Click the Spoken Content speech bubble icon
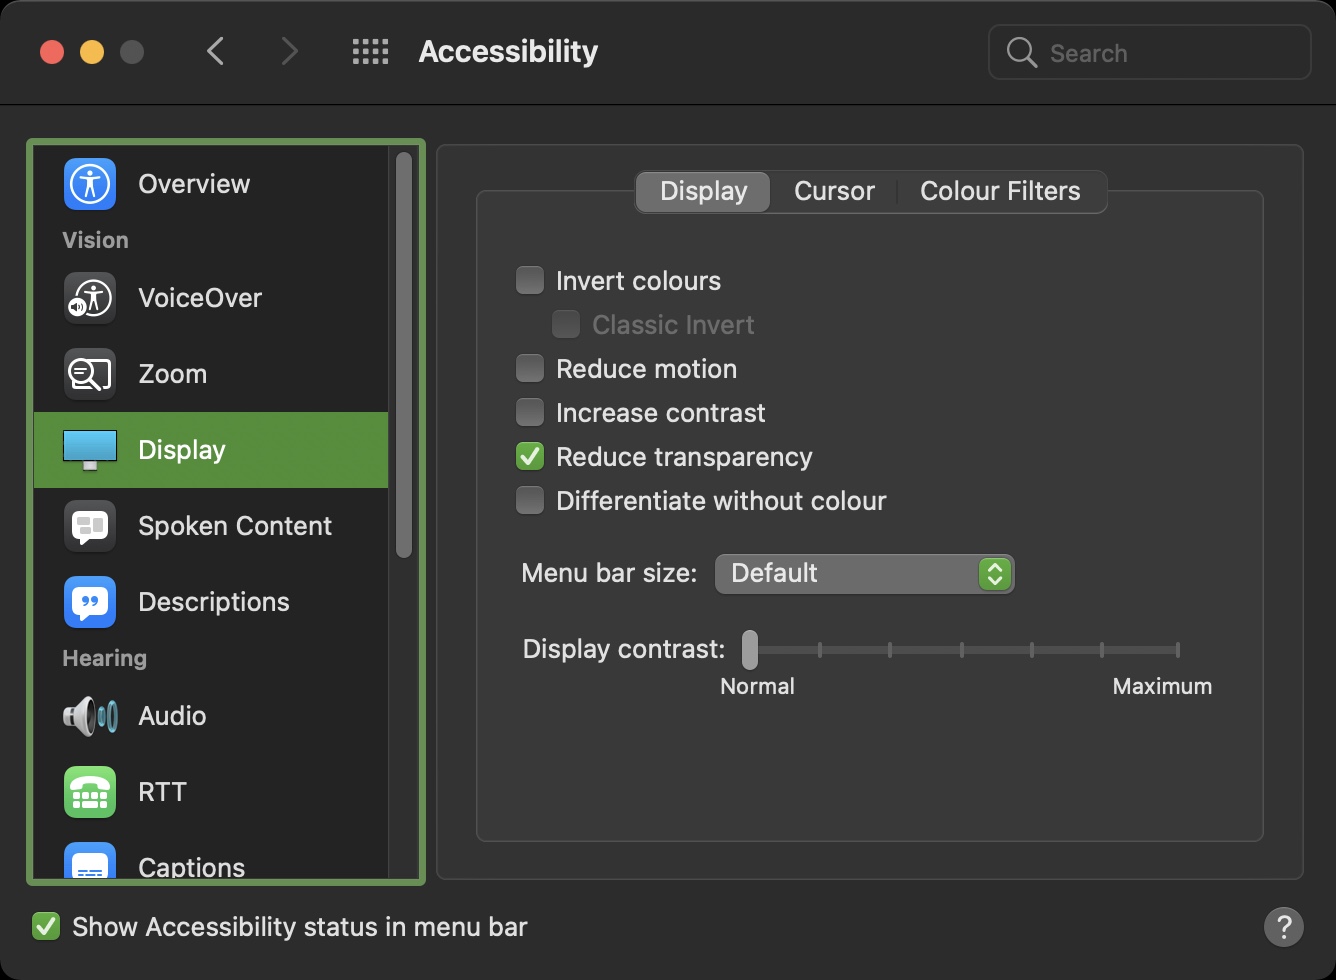Image resolution: width=1336 pixels, height=980 pixels. point(90,526)
